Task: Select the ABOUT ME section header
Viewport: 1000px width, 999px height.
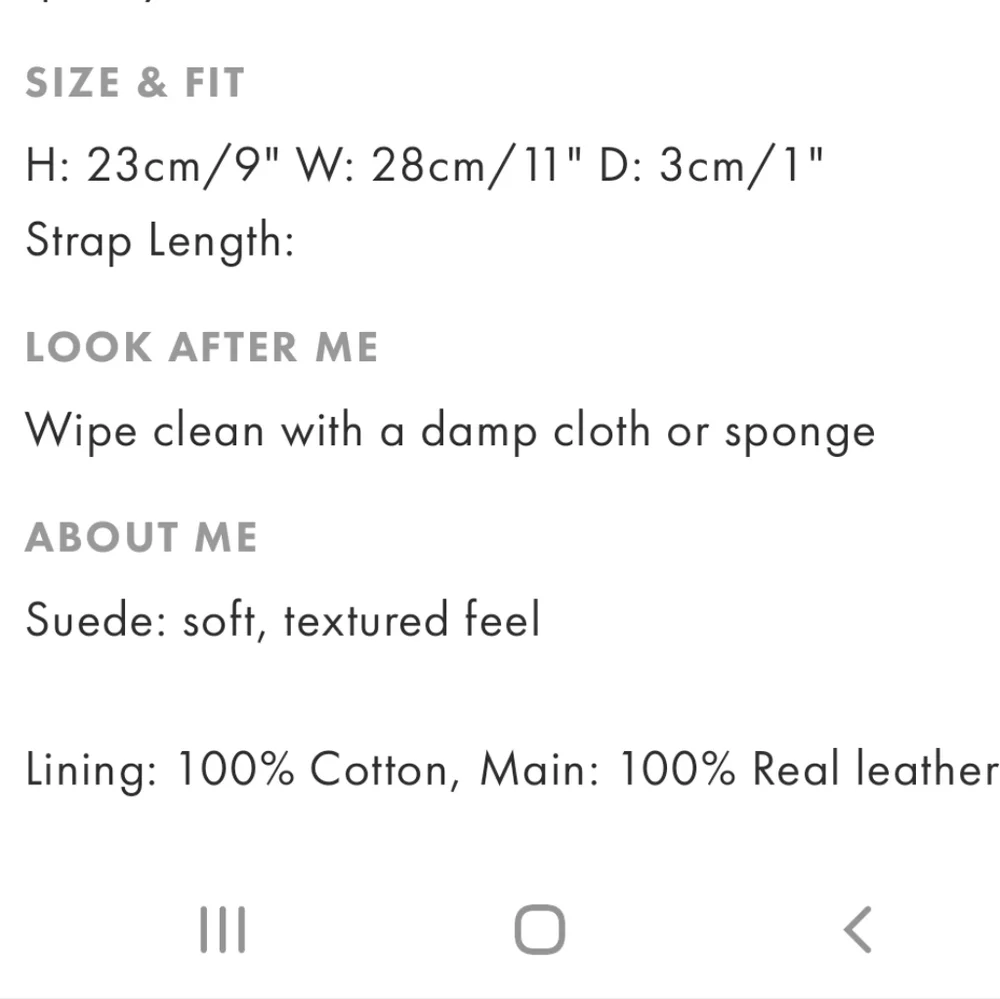Action: 141,537
